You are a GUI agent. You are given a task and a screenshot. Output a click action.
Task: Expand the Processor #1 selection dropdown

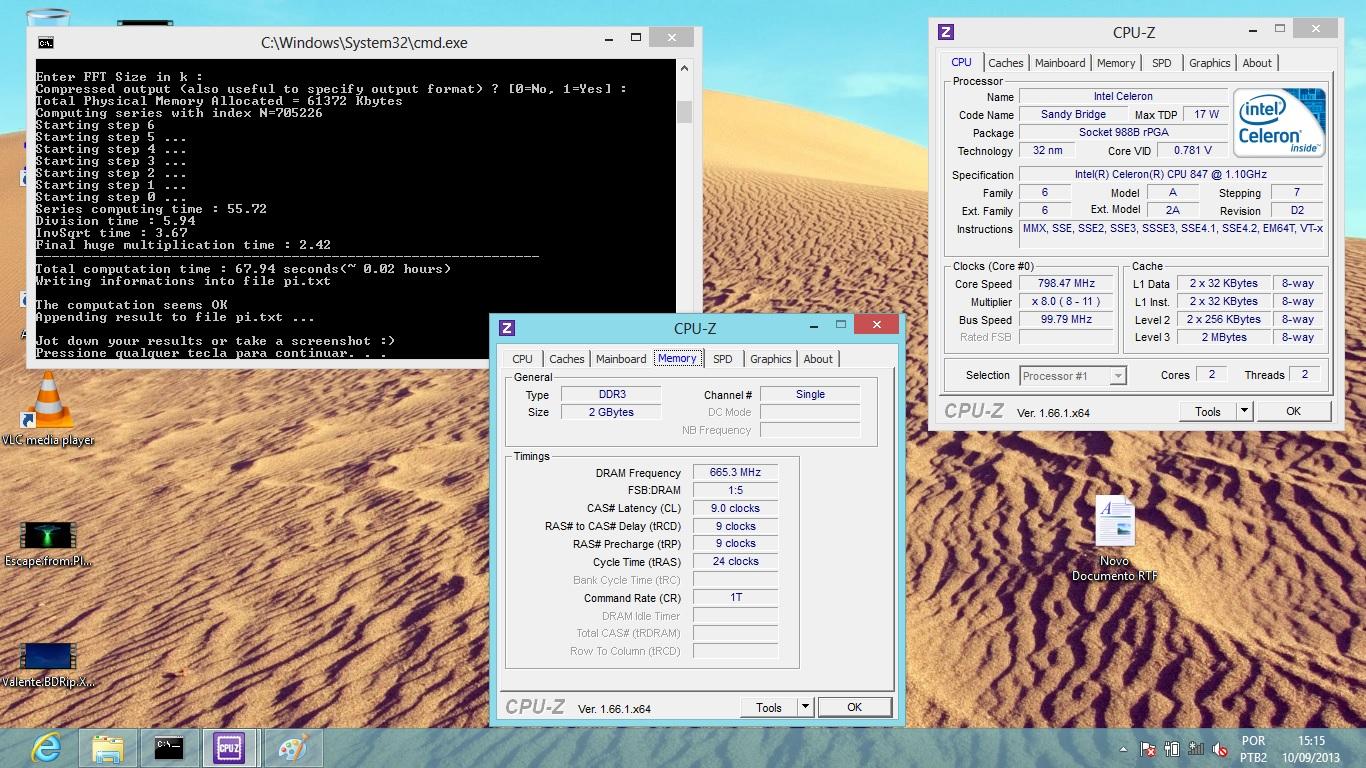pyautogui.click(x=1118, y=376)
